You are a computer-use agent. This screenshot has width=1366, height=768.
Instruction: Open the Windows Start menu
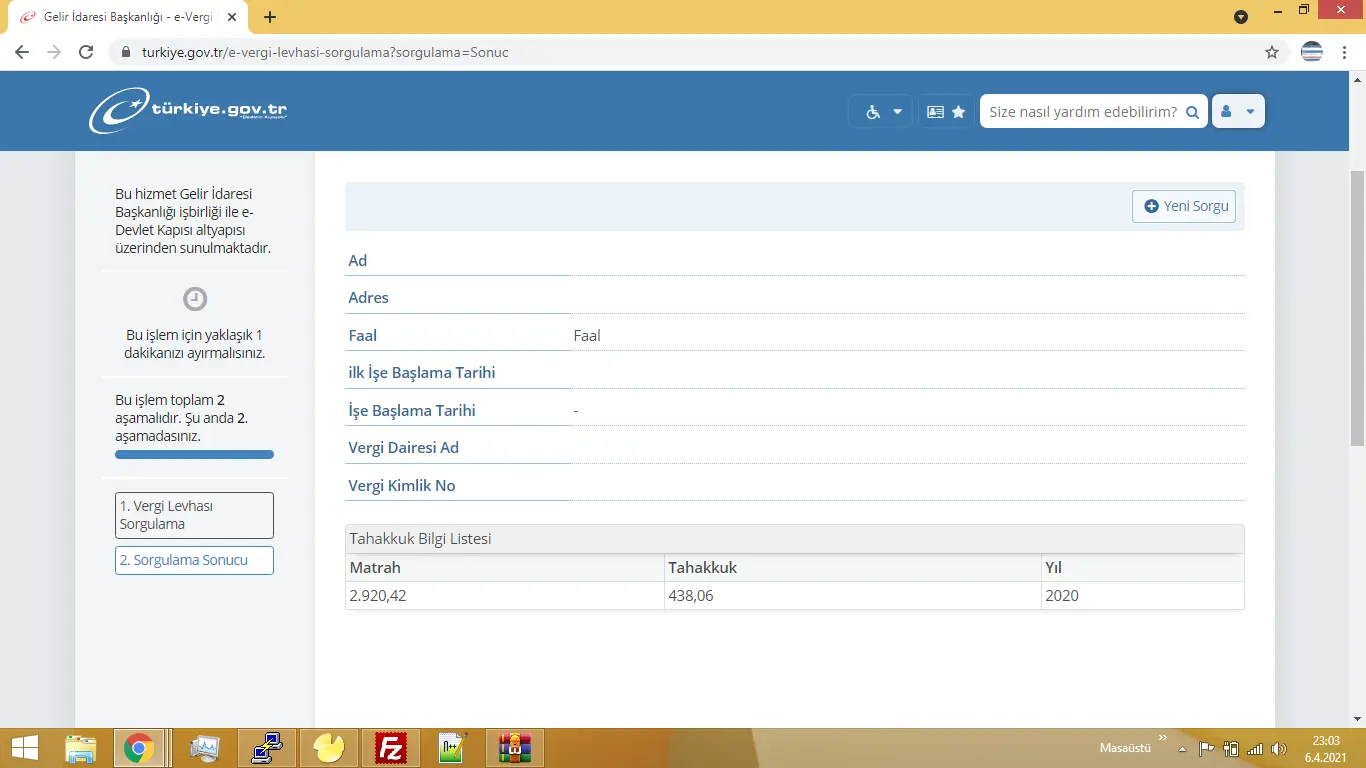pyautogui.click(x=24, y=748)
